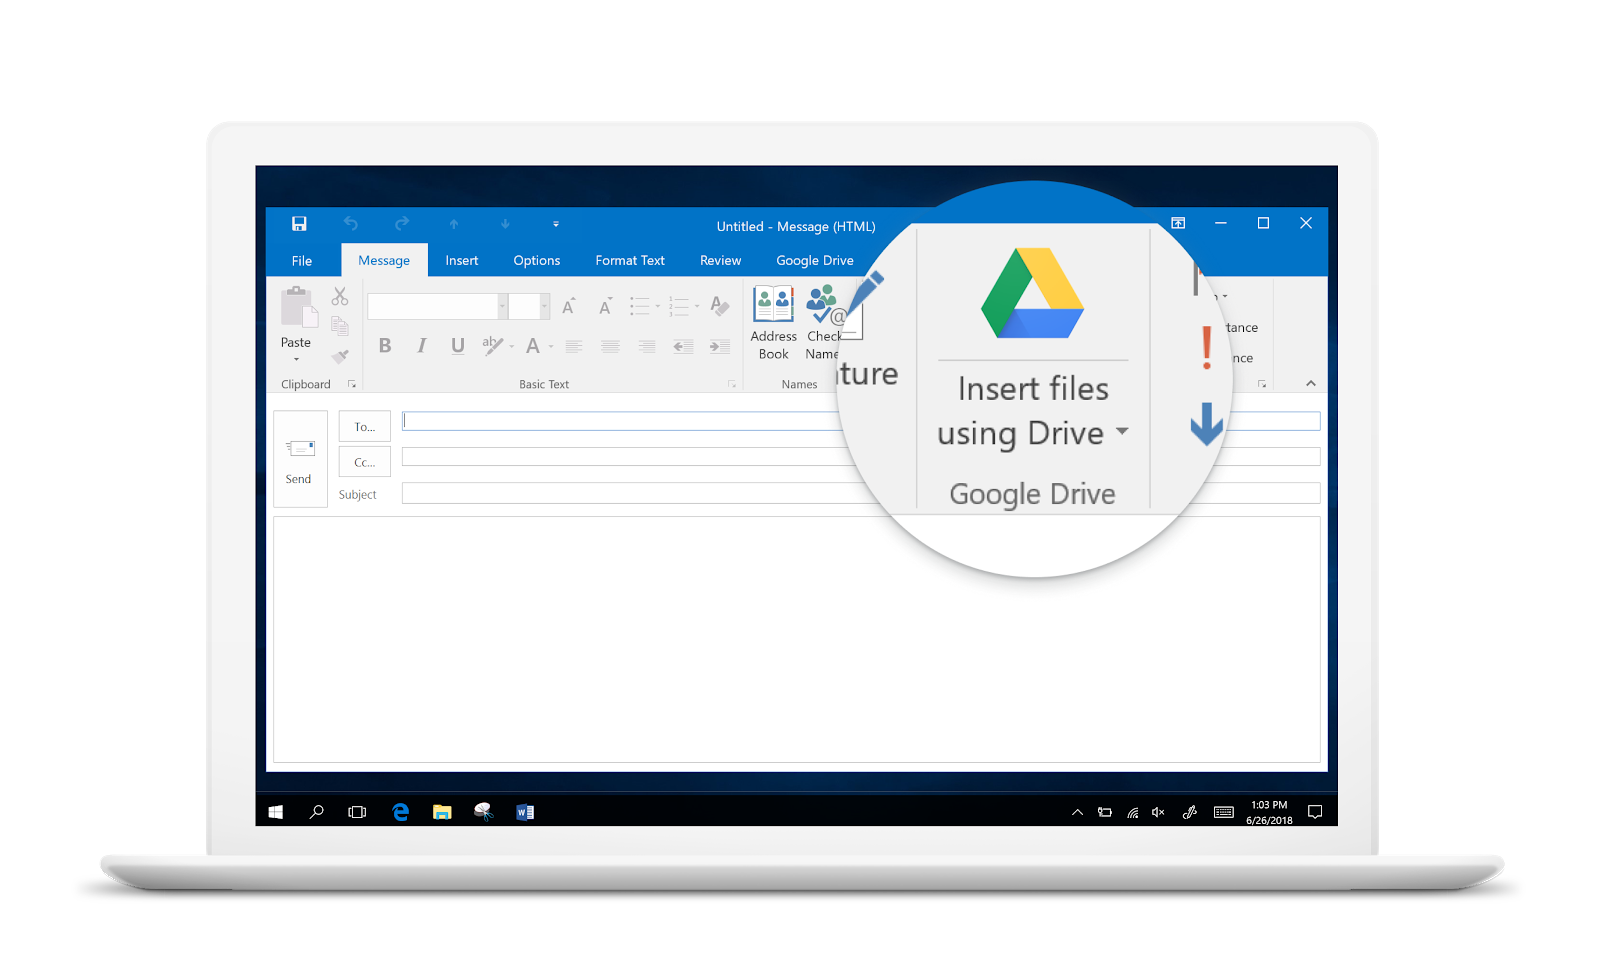
Task: Open Ribbon Display Options in the title bar
Action: coord(1179,224)
